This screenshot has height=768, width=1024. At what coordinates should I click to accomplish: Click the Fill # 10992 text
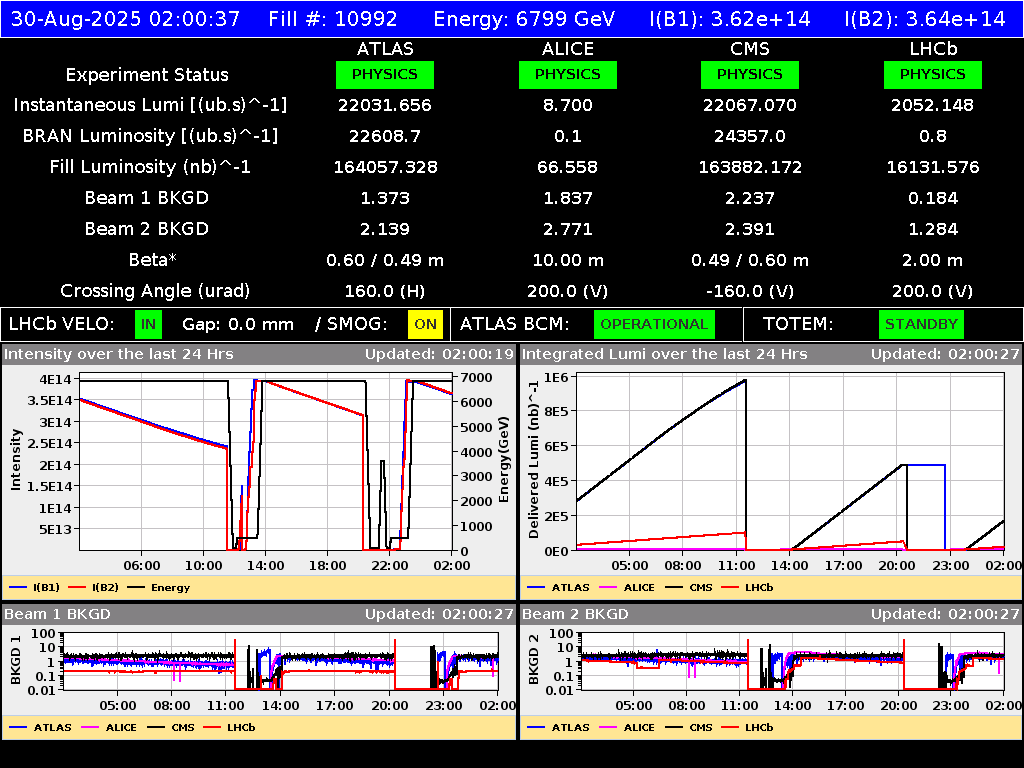click(333, 19)
